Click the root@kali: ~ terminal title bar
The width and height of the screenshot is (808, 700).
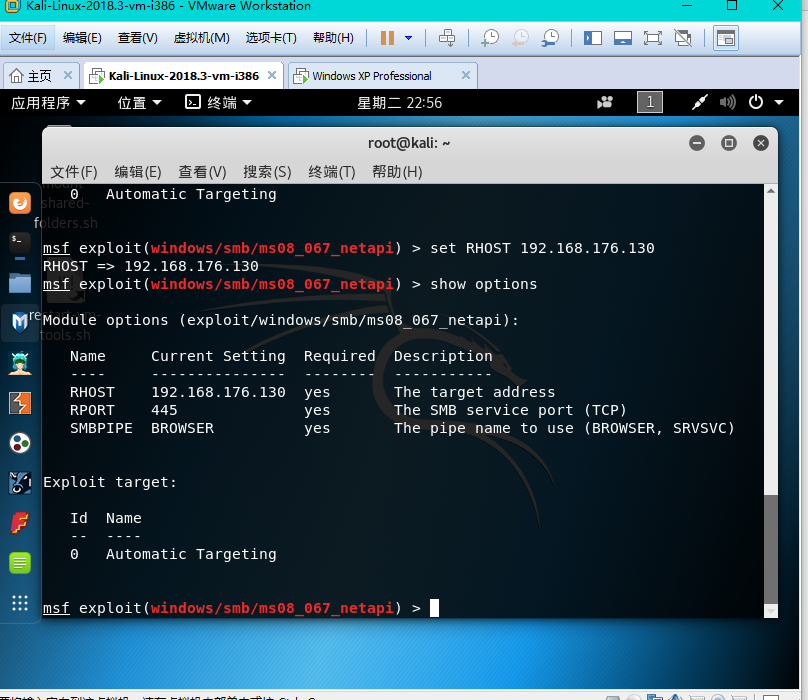click(x=409, y=143)
